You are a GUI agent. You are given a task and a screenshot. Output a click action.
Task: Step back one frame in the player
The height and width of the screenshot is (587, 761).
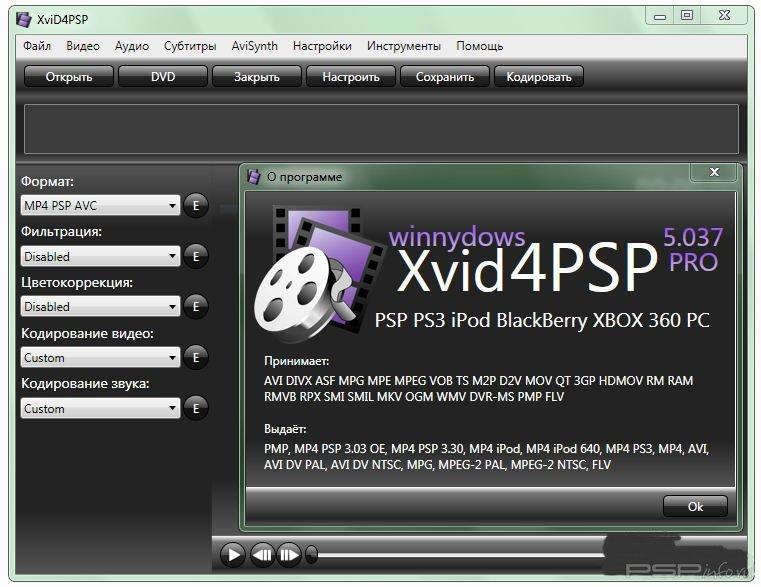262,554
